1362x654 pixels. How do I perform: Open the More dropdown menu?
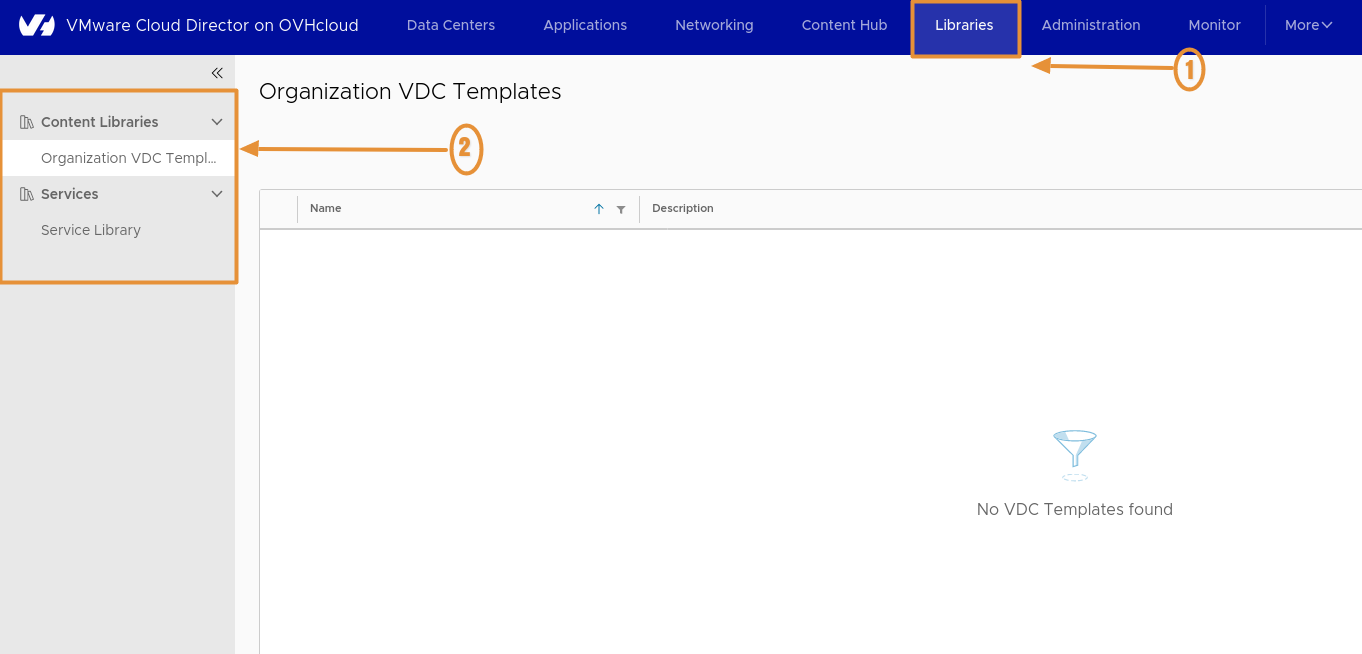click(x=1308, y=25)
